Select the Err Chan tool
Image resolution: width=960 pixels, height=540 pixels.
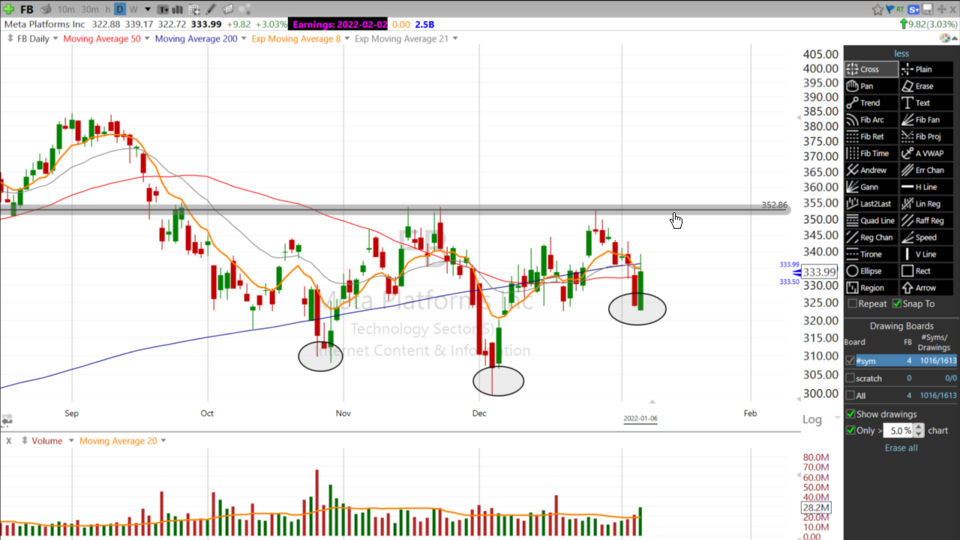pos(927,170)
